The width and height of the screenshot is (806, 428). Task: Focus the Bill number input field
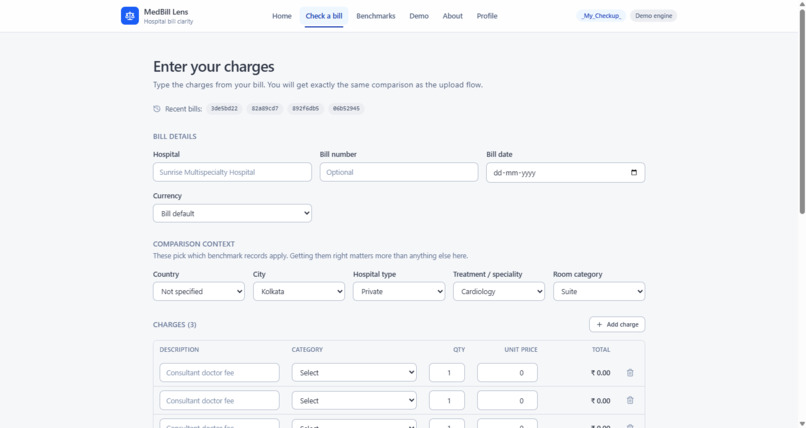click(399, 172)
